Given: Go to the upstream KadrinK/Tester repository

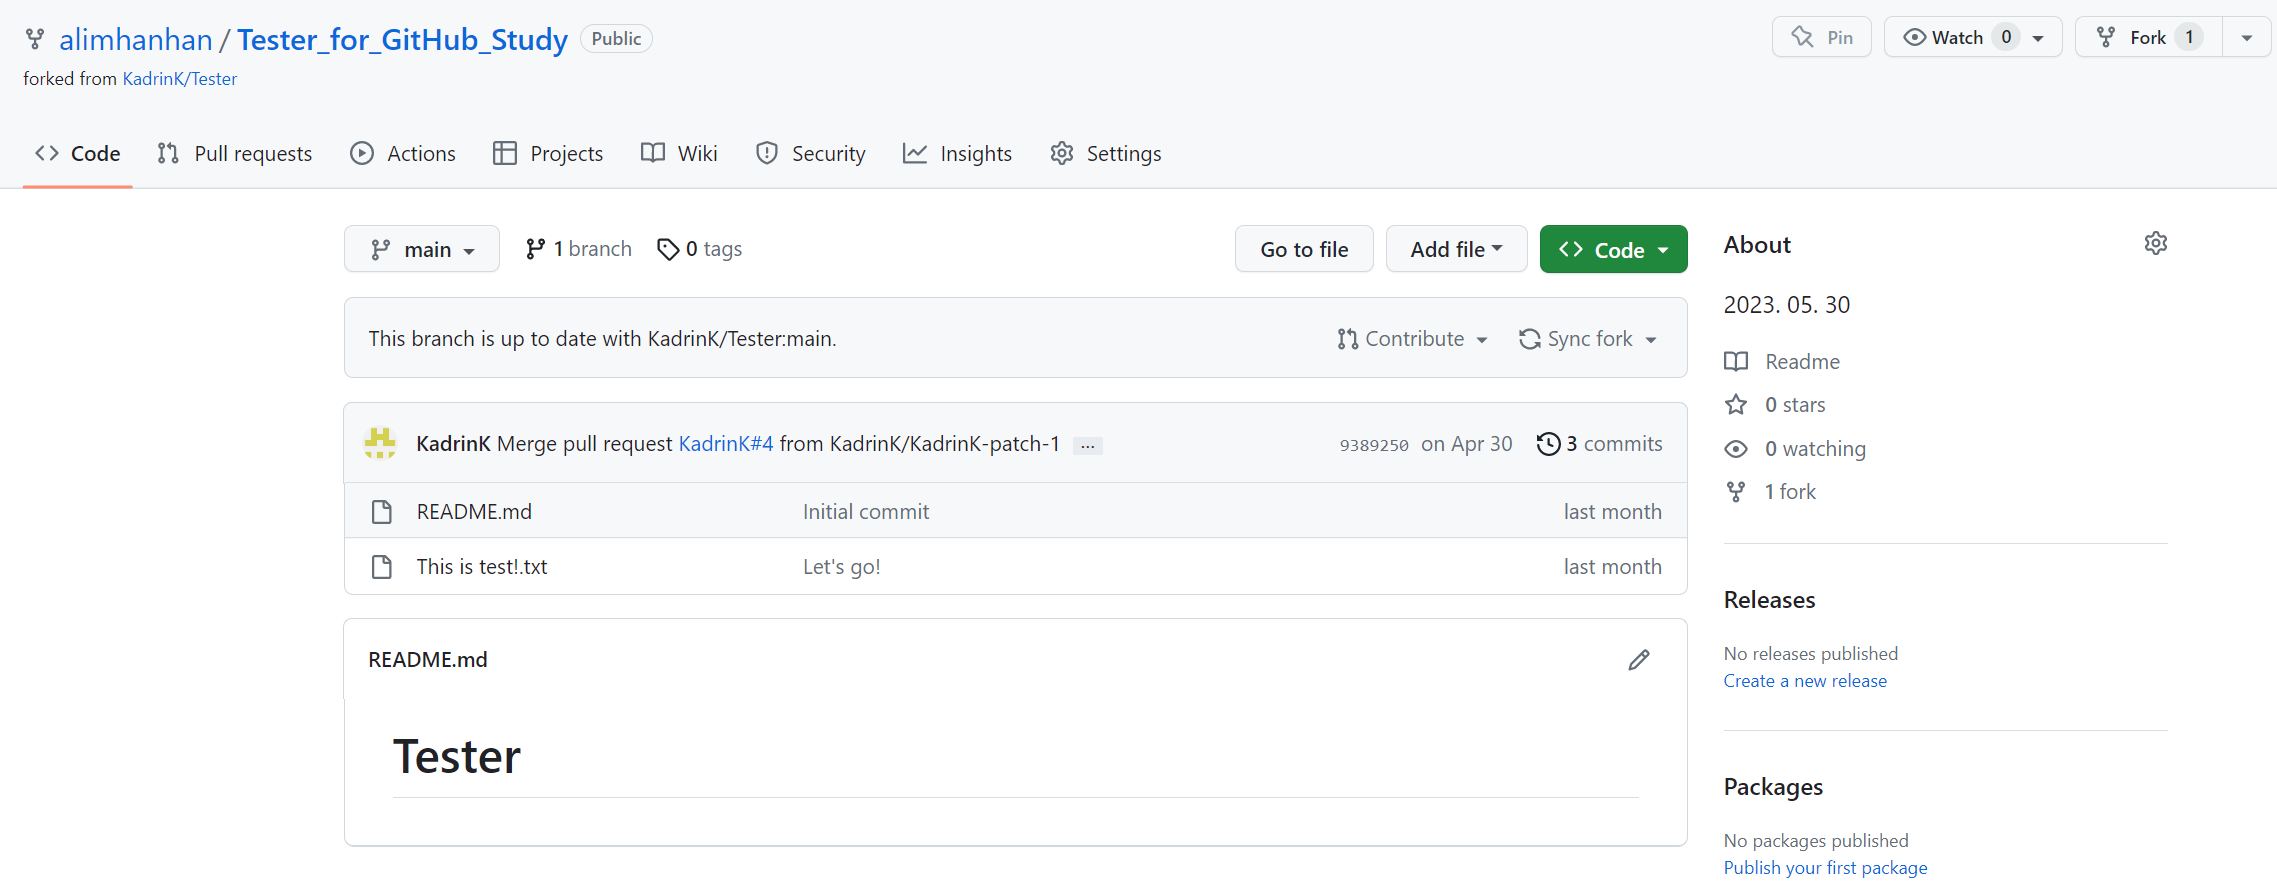Looking at the screenshot, I should click(180, 79).
